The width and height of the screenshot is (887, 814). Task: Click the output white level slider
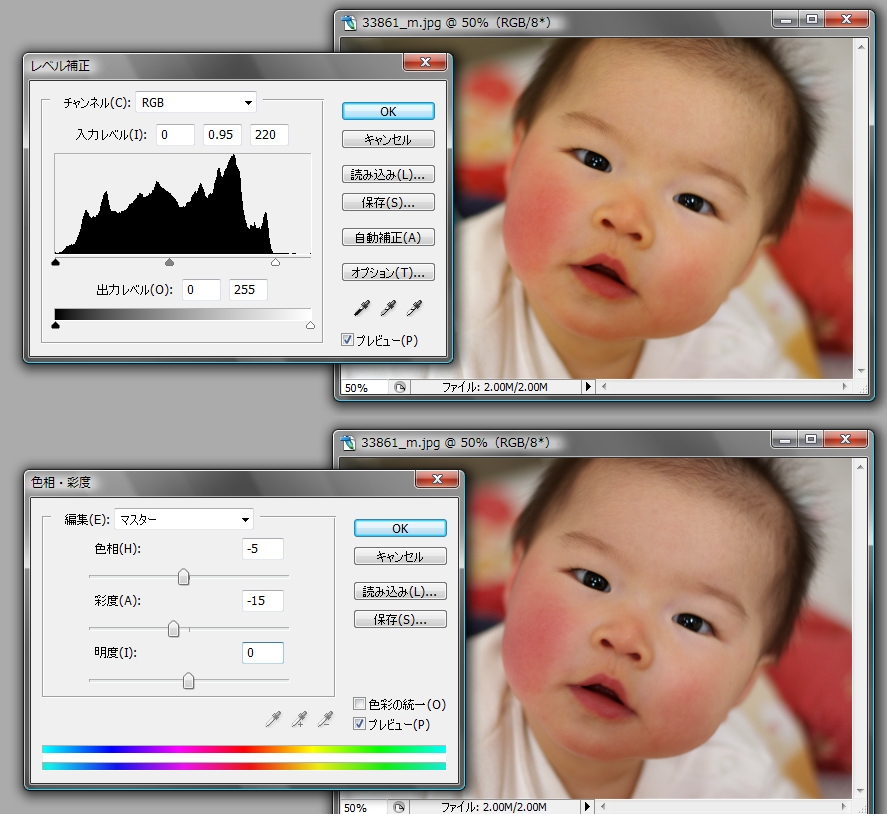pyautogui.click(x=311, y=325)
